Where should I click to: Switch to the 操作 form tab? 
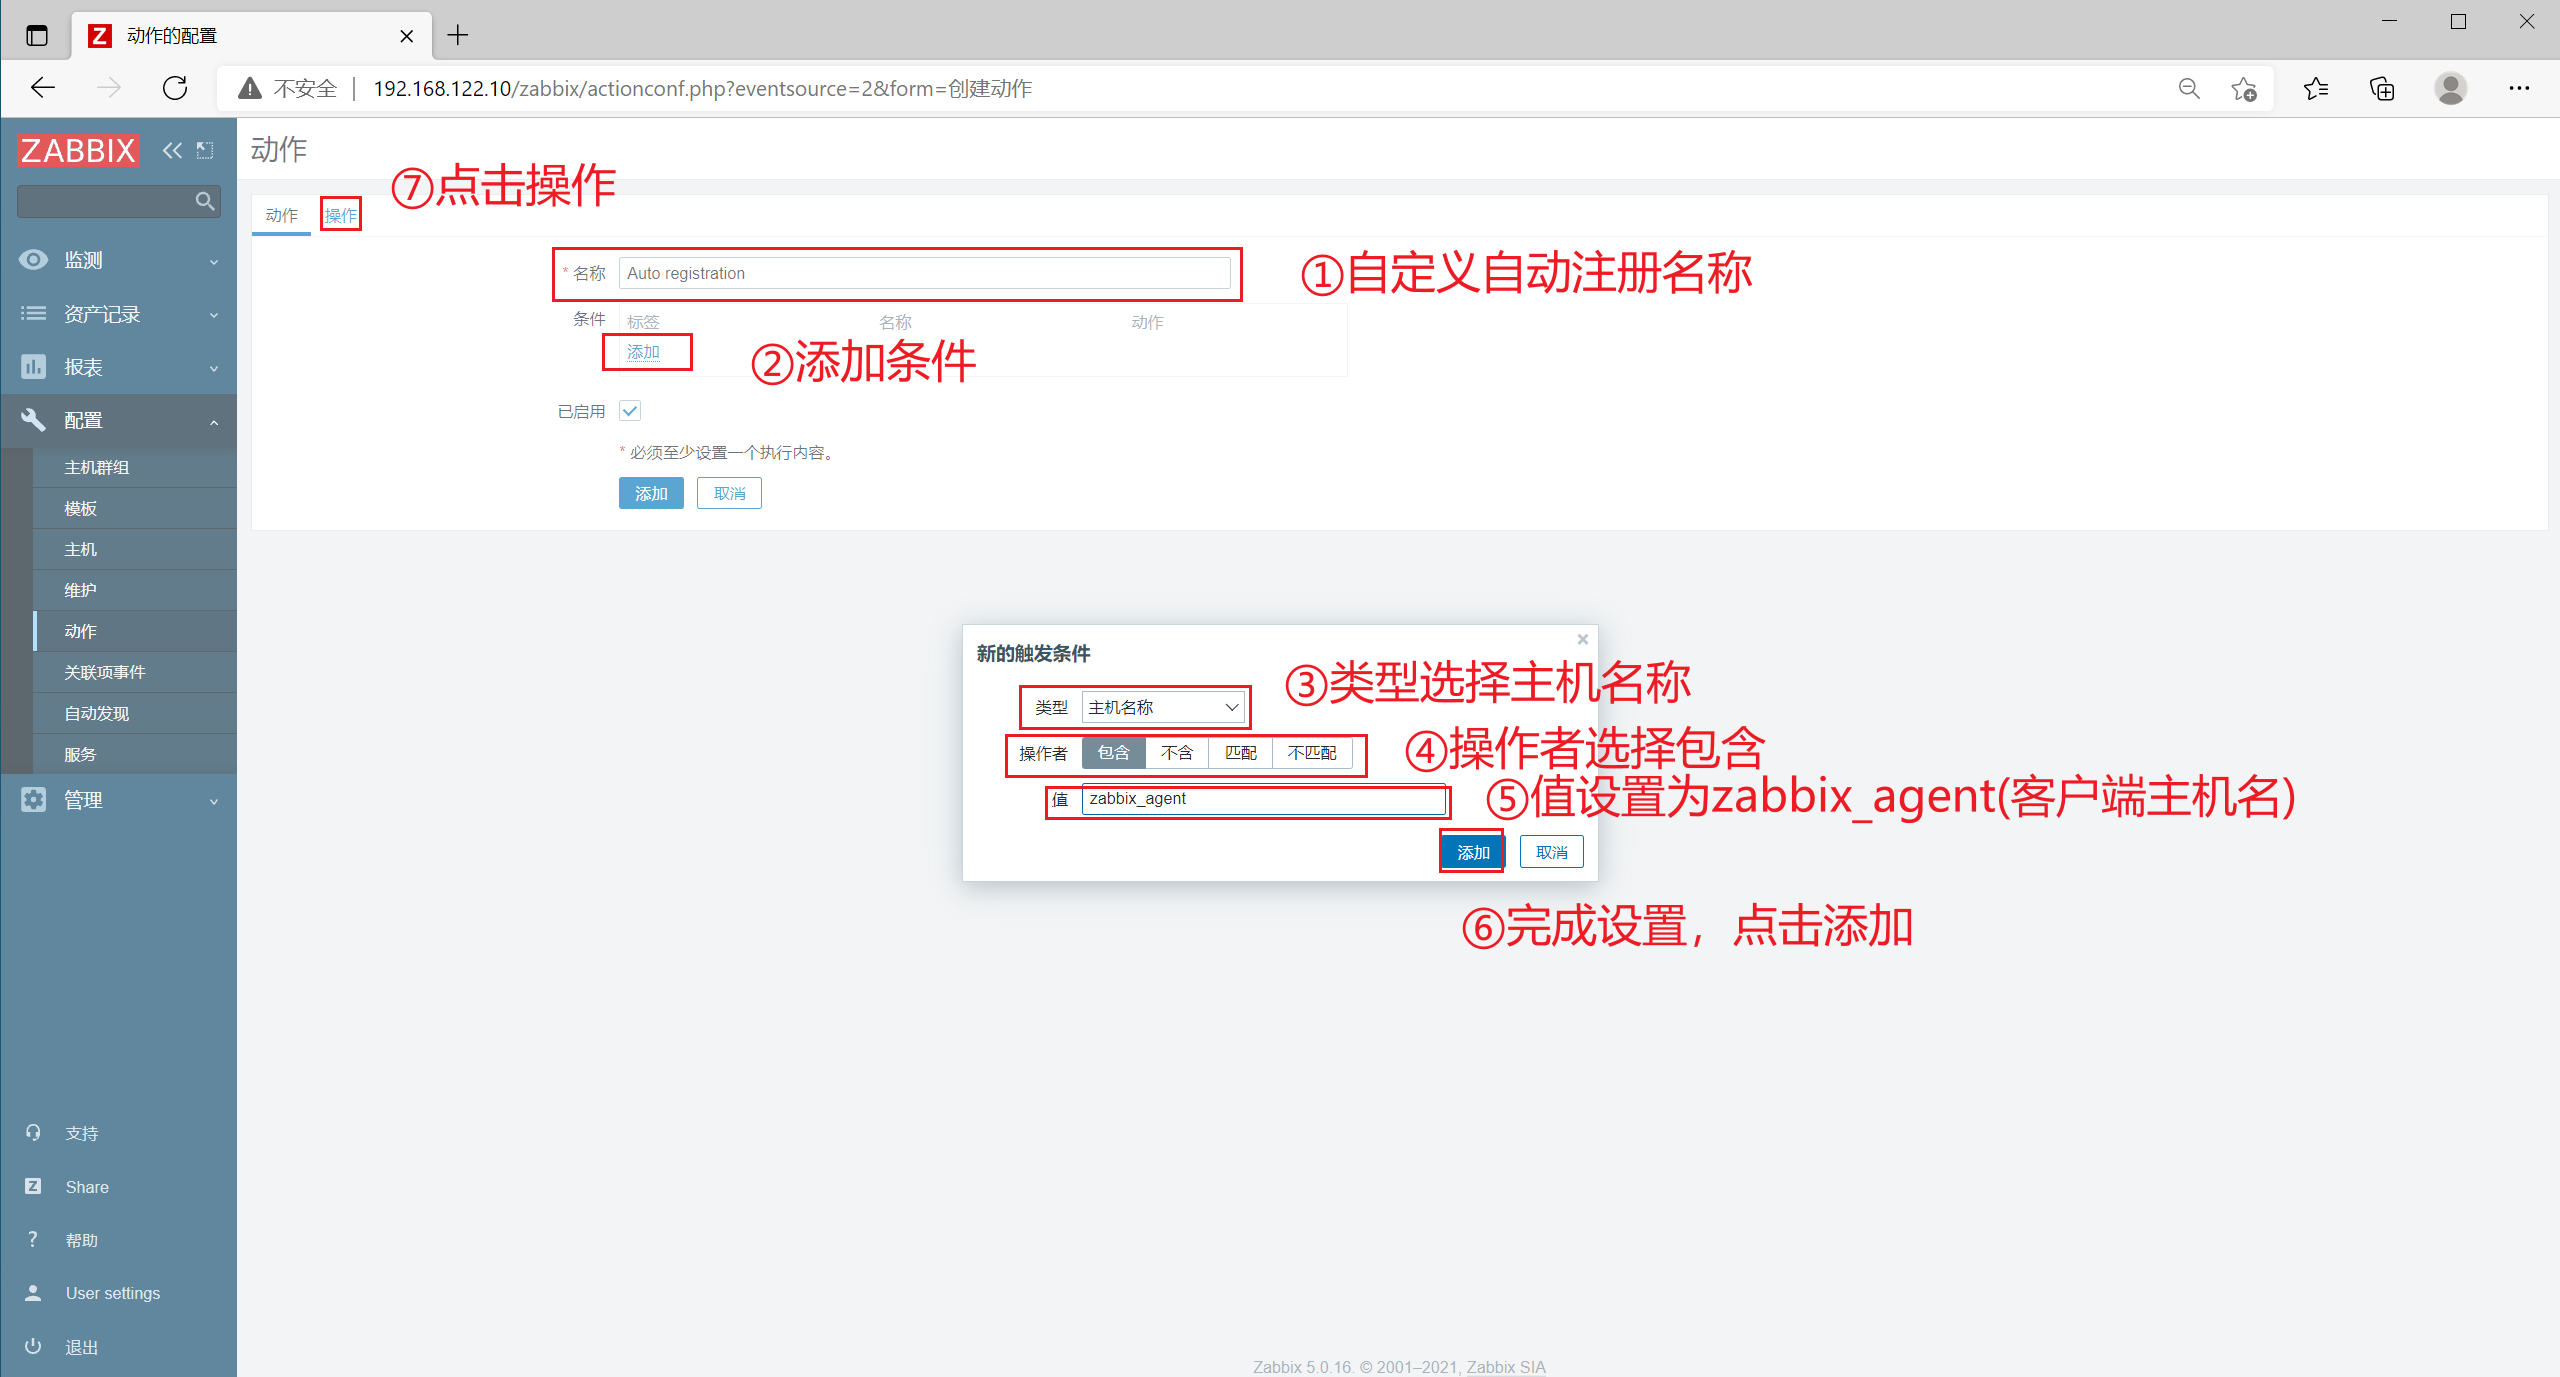[341, 215]
